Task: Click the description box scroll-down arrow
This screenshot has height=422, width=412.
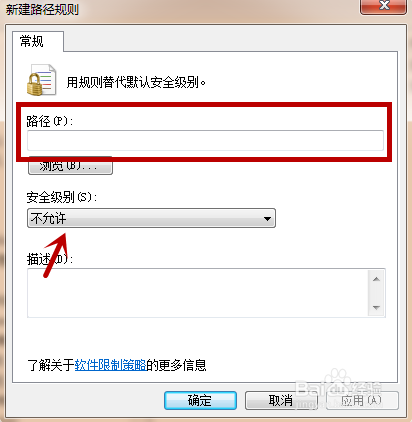Action: coord(377,307)
